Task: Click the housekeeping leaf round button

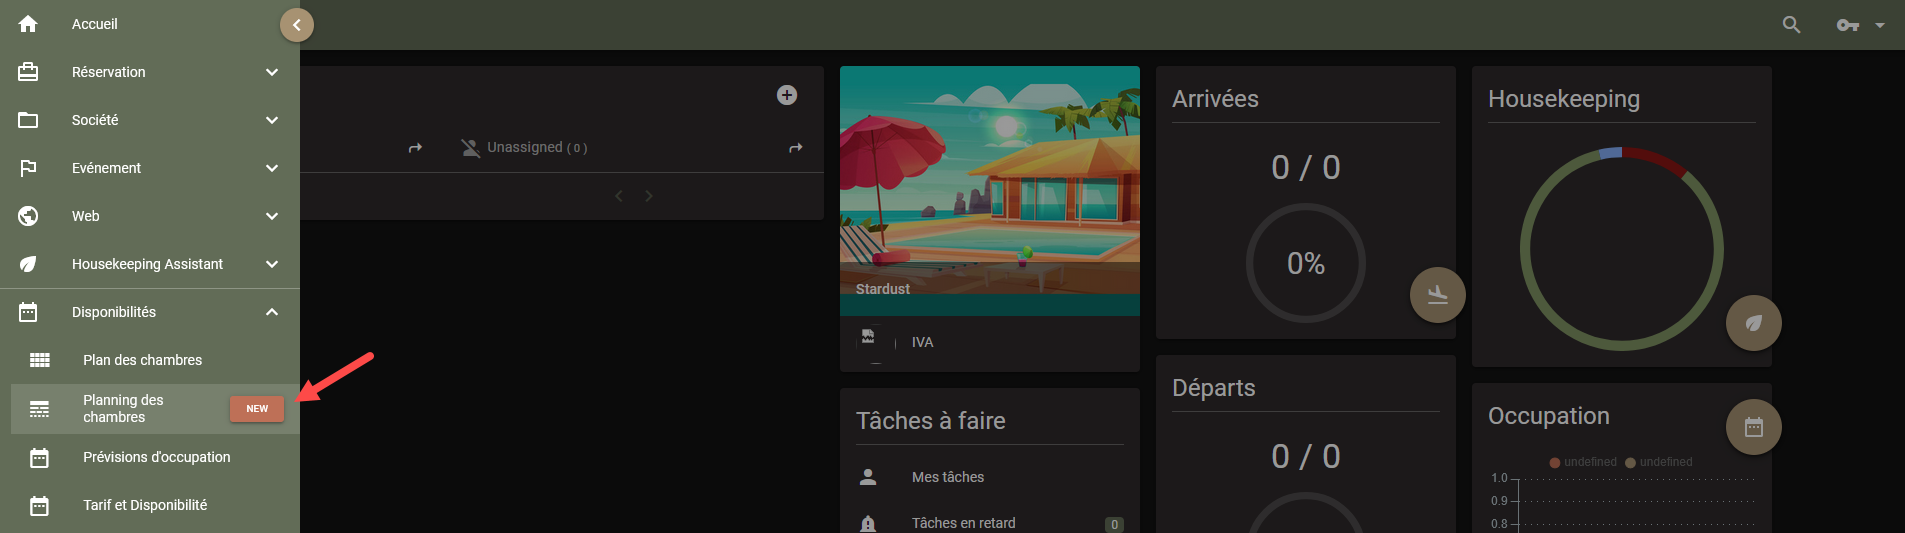Action: [x=1753, y=323]
